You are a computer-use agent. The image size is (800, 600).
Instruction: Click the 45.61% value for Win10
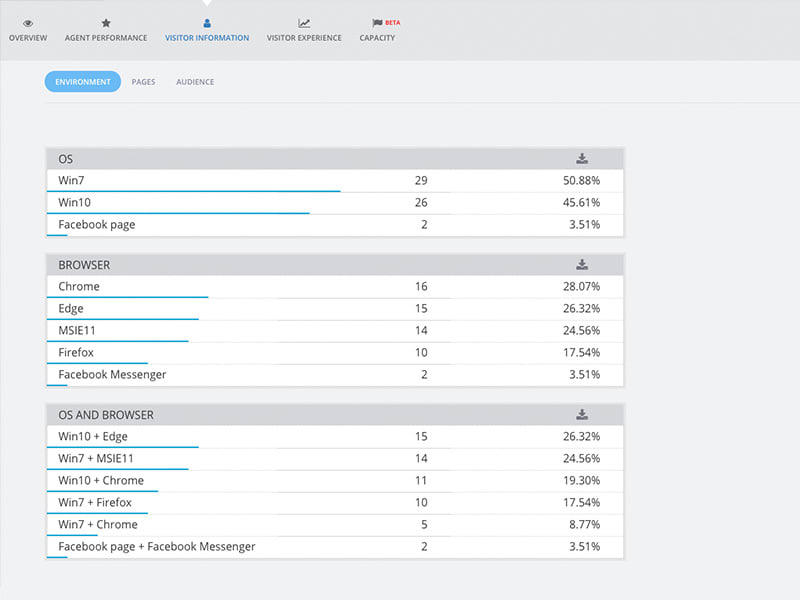coord(581,202)
